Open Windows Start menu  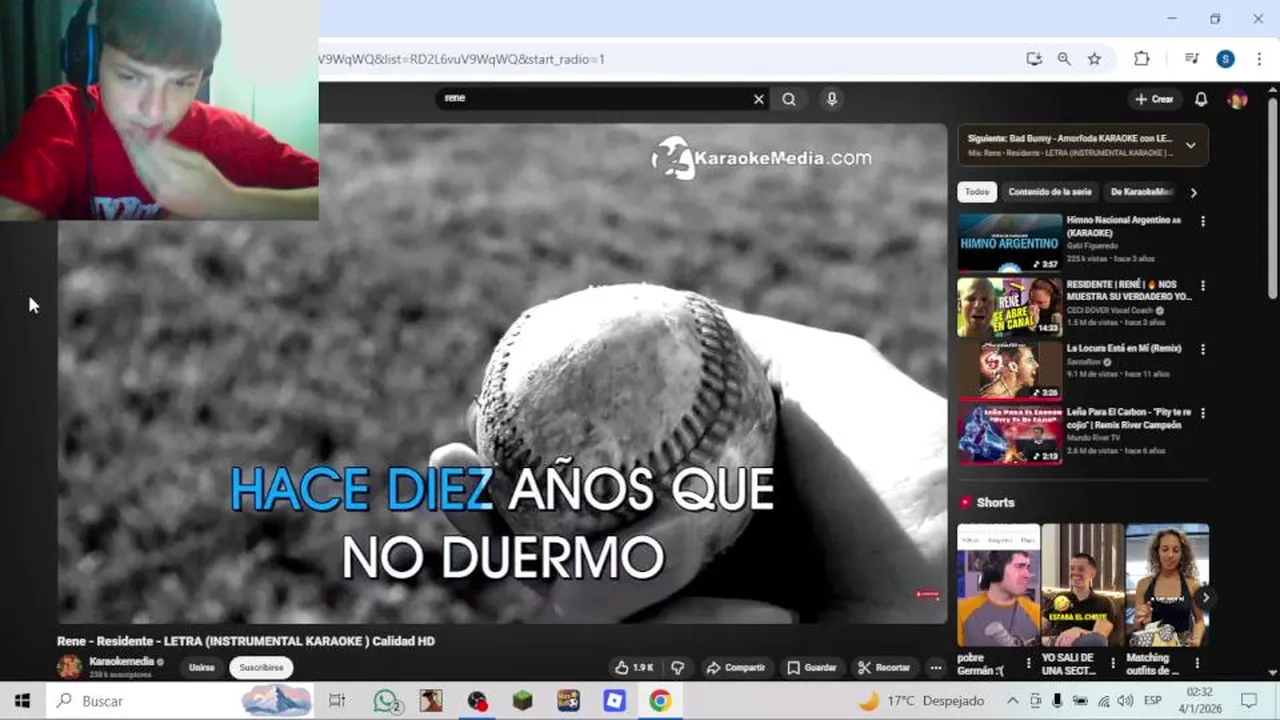[22, 701]
